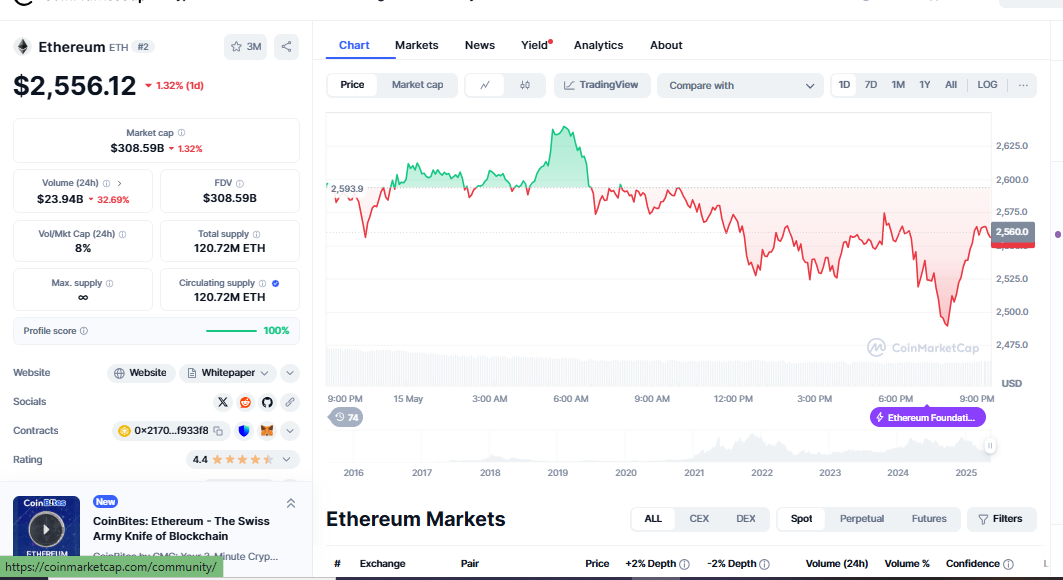The height and width of the screenshot is (580, 1063).
Task: Set chart range to 1D
Action: click(x=844, y=85)
